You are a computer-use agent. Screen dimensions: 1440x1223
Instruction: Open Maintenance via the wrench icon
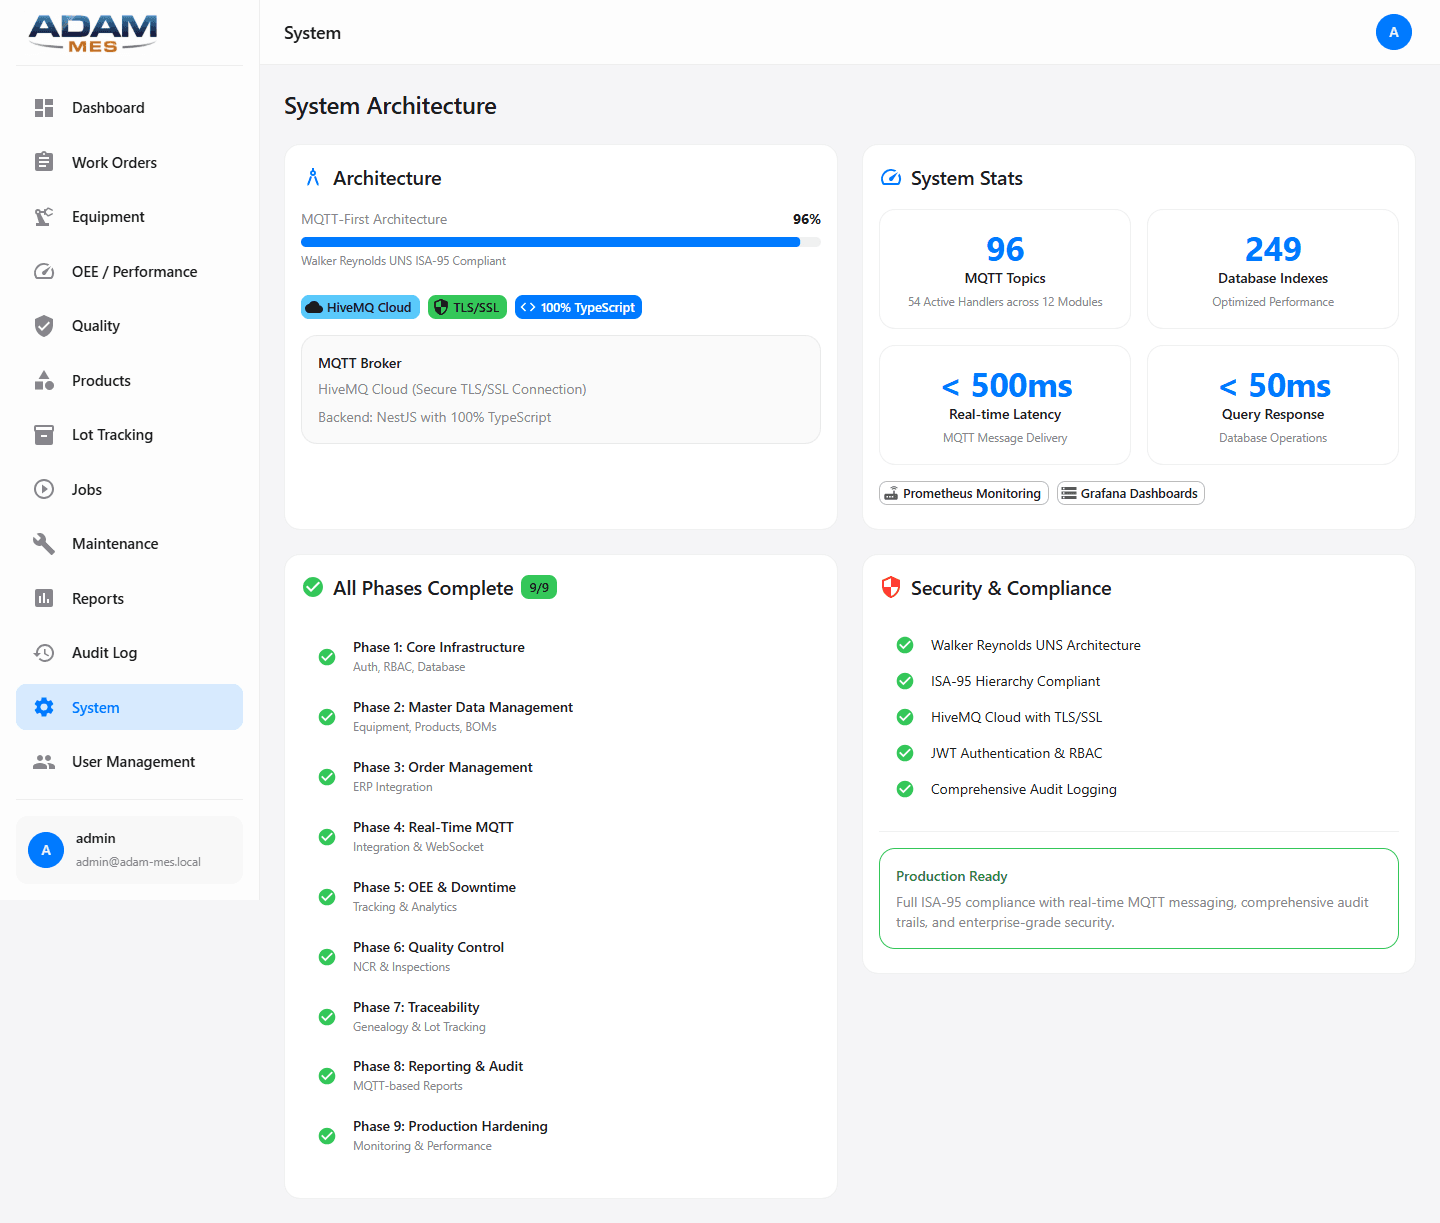(x=44, y=543)
